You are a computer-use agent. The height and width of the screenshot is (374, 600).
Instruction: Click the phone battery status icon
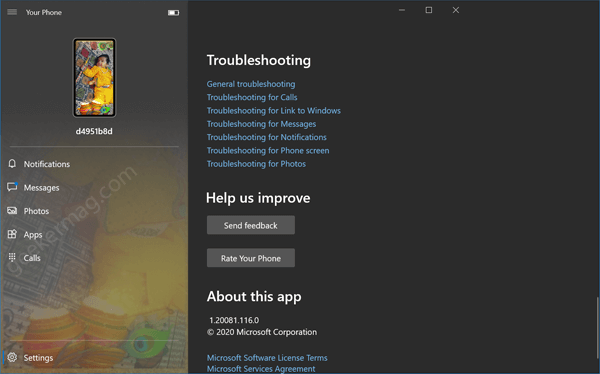coord(173,13)
